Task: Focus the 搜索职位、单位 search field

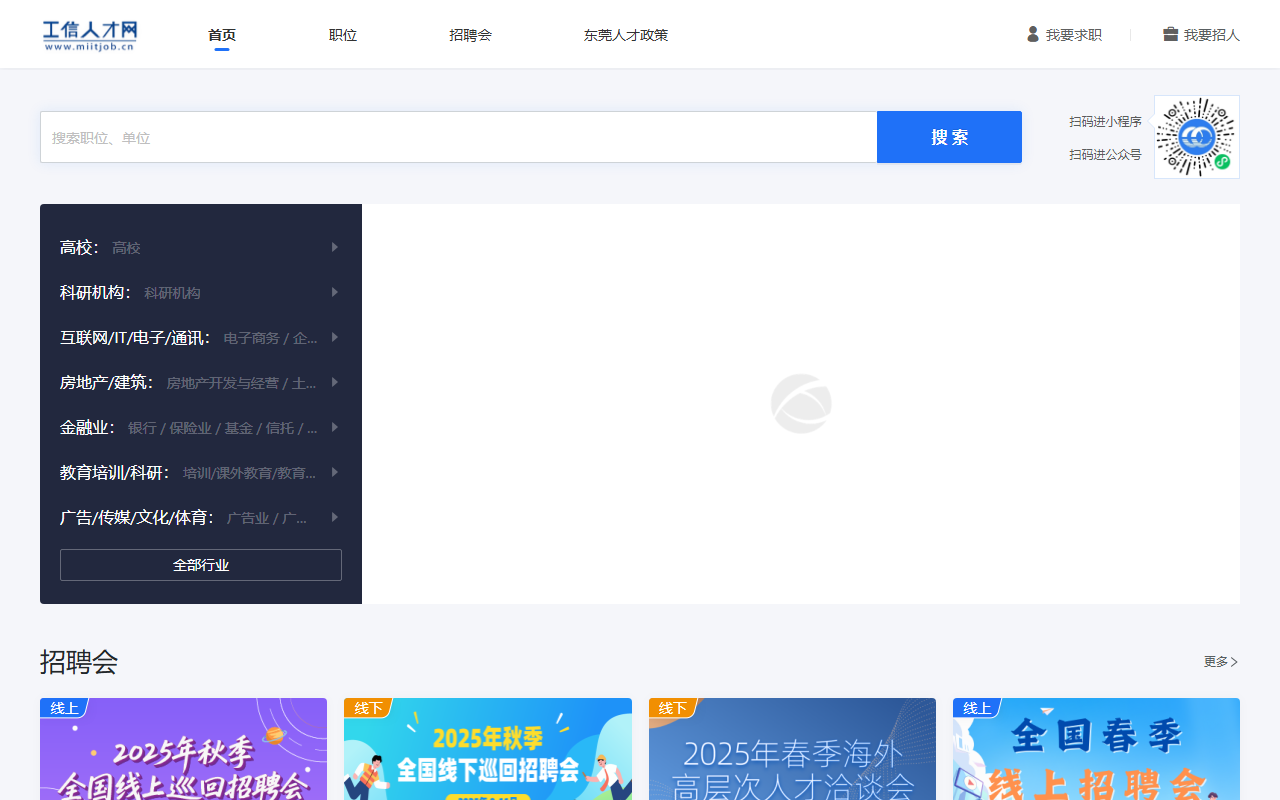Action: pyautogui.click(x=459, y=137)
